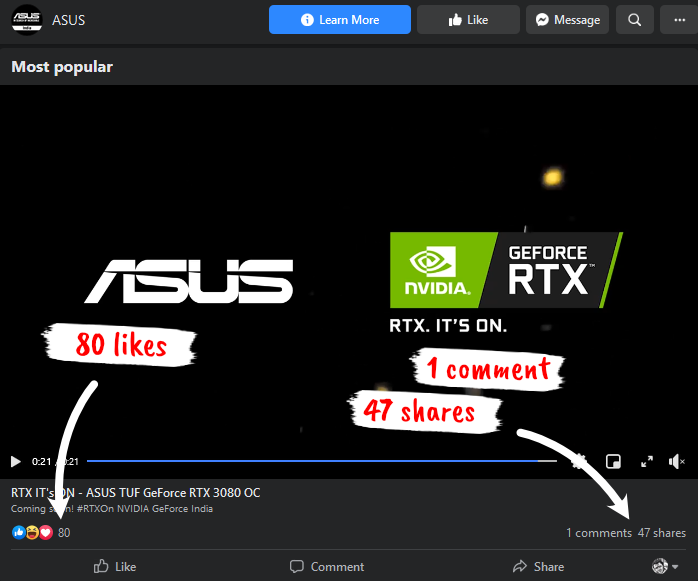Screen dimensions: 698x581
Task: Click Comment button on the post
Action: (x=326, y=566)
